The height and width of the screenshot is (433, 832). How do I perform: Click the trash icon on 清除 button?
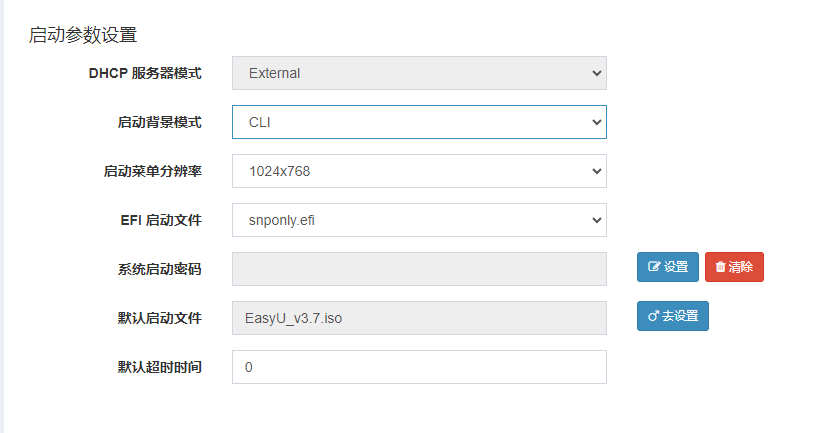click(x=720, y=267)
